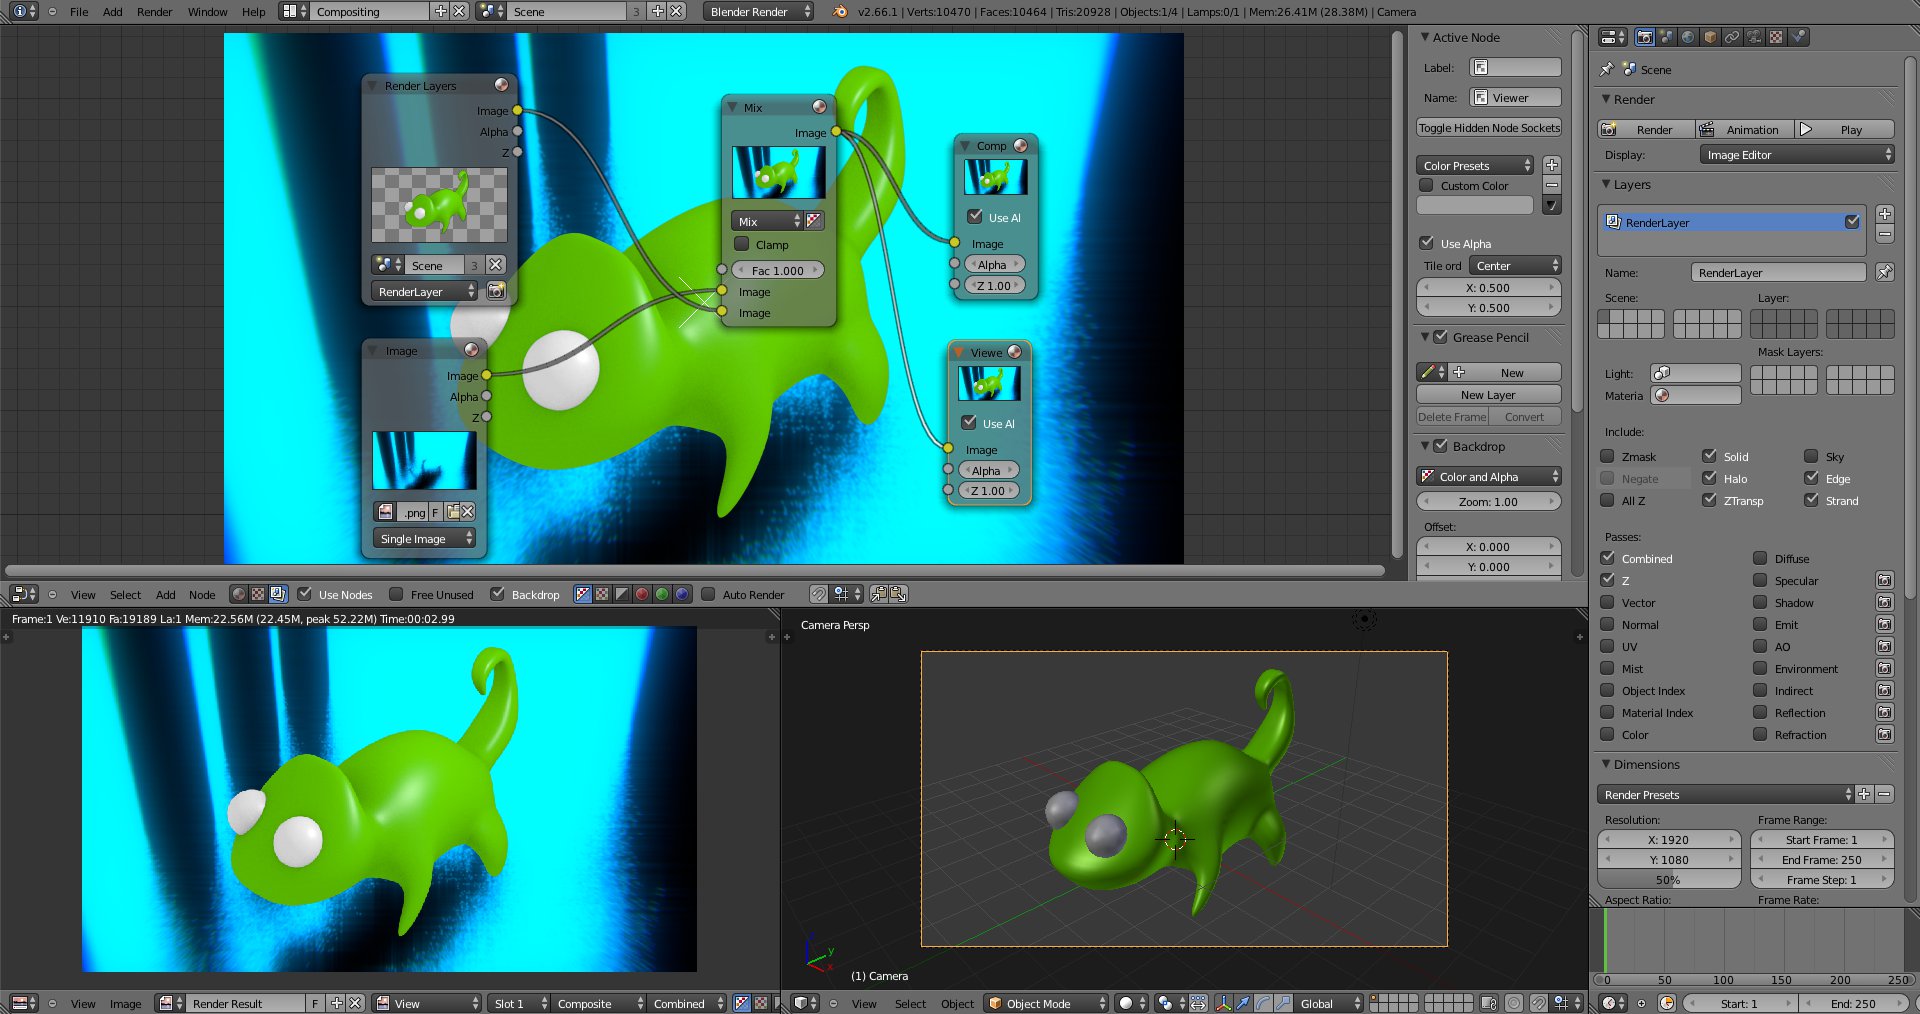This screenshot has width=1920, height=1014.
Task: Toggle preview sphere on Mix node
Action: click(x=819, y=107)
